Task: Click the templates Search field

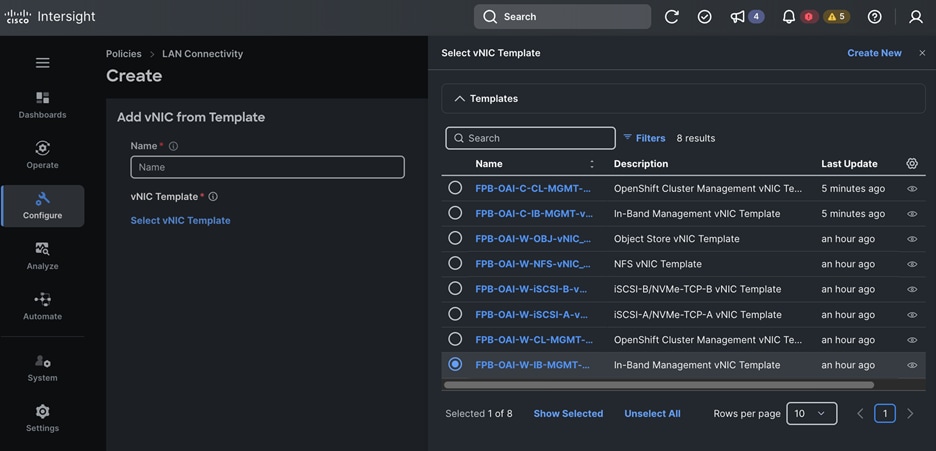Action: tap(530, 138)
